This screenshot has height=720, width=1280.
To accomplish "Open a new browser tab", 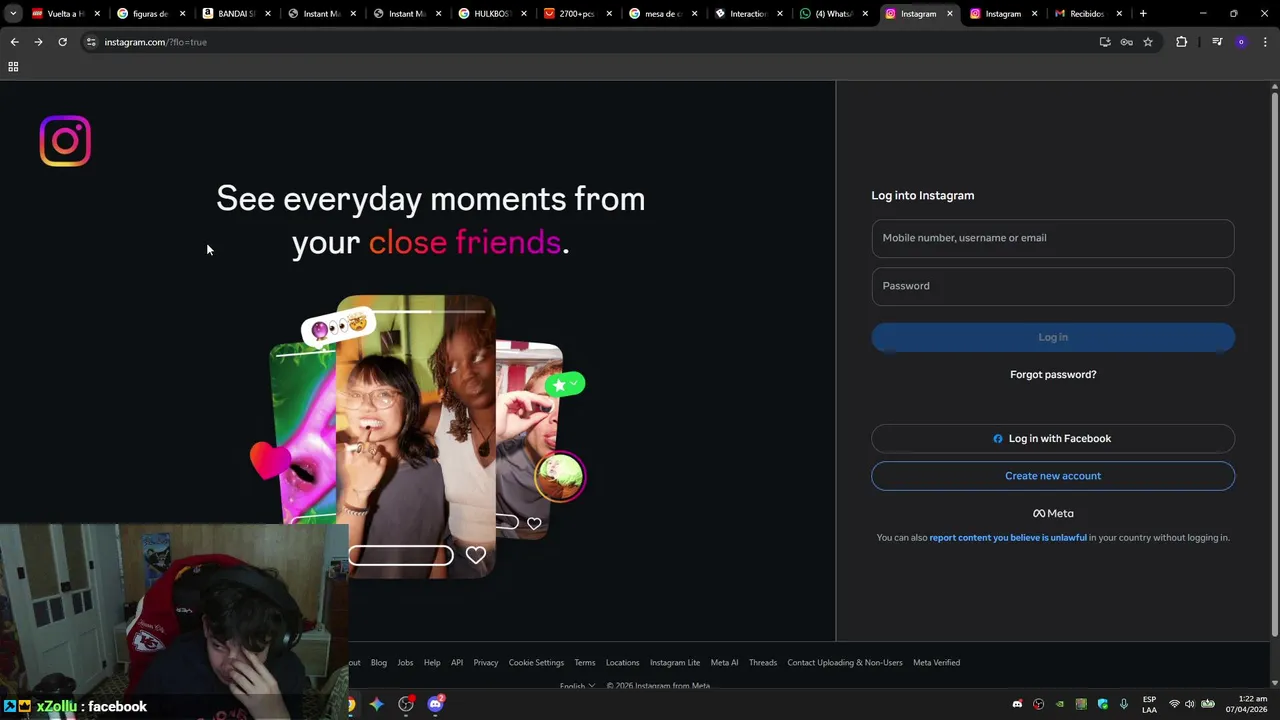I will [x=1143, y=14].
